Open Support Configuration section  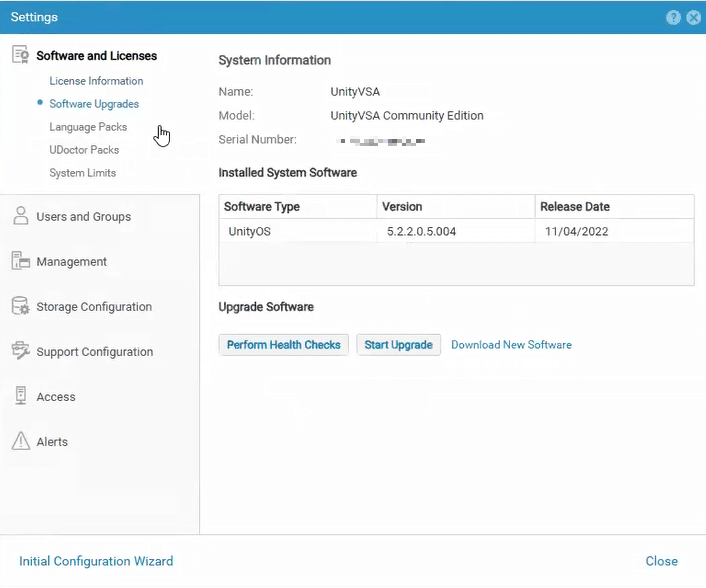click(x=95, y=352)
